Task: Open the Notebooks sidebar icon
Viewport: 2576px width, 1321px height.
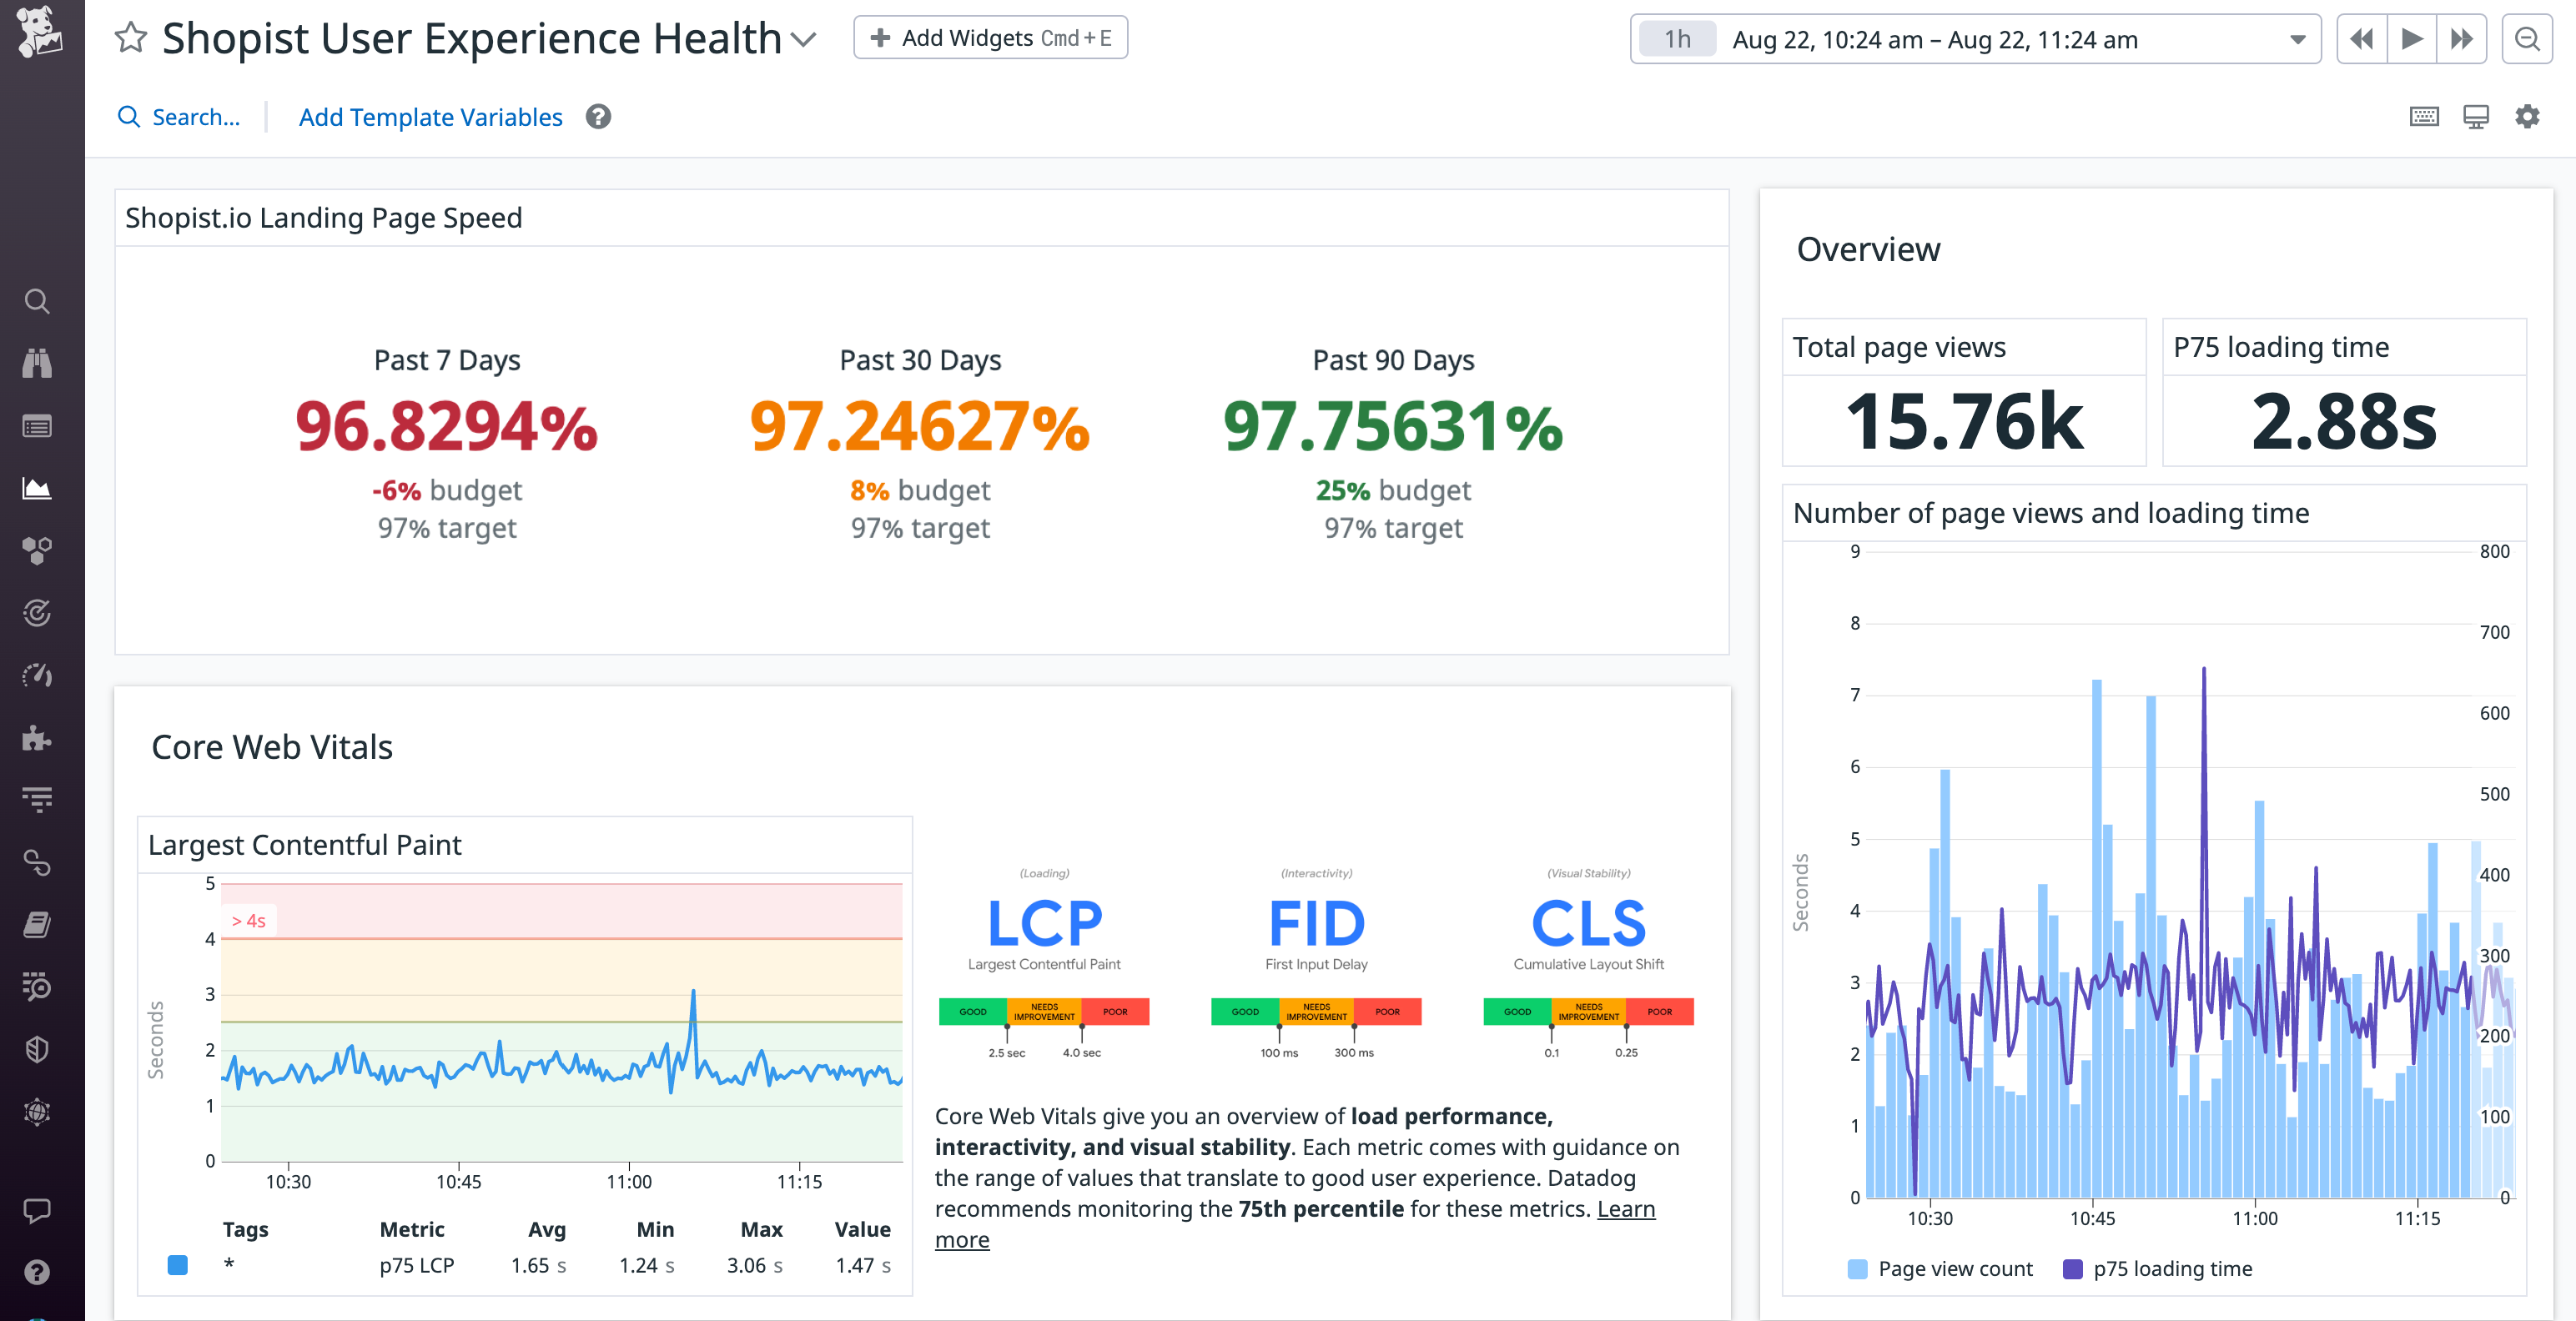Action: 40,924
